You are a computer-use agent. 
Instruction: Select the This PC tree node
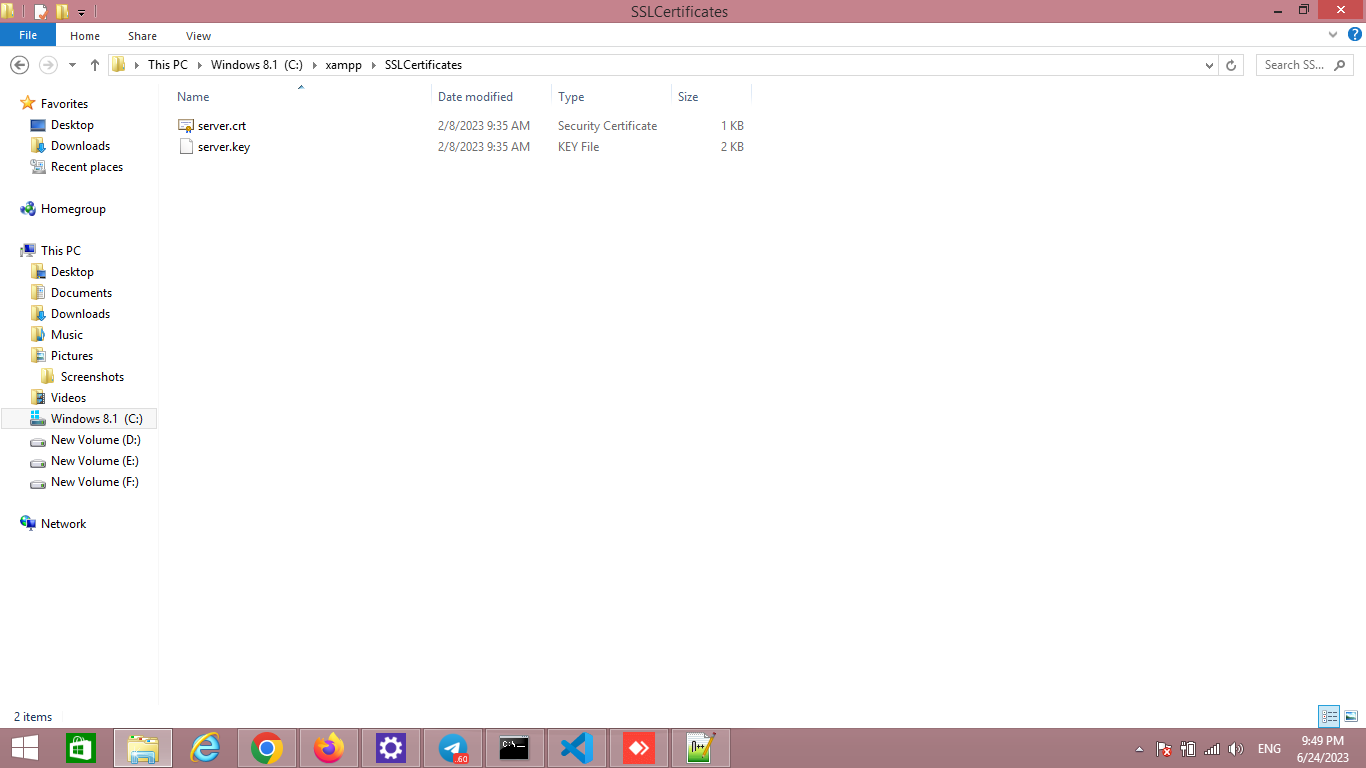(x=61, y=251)
